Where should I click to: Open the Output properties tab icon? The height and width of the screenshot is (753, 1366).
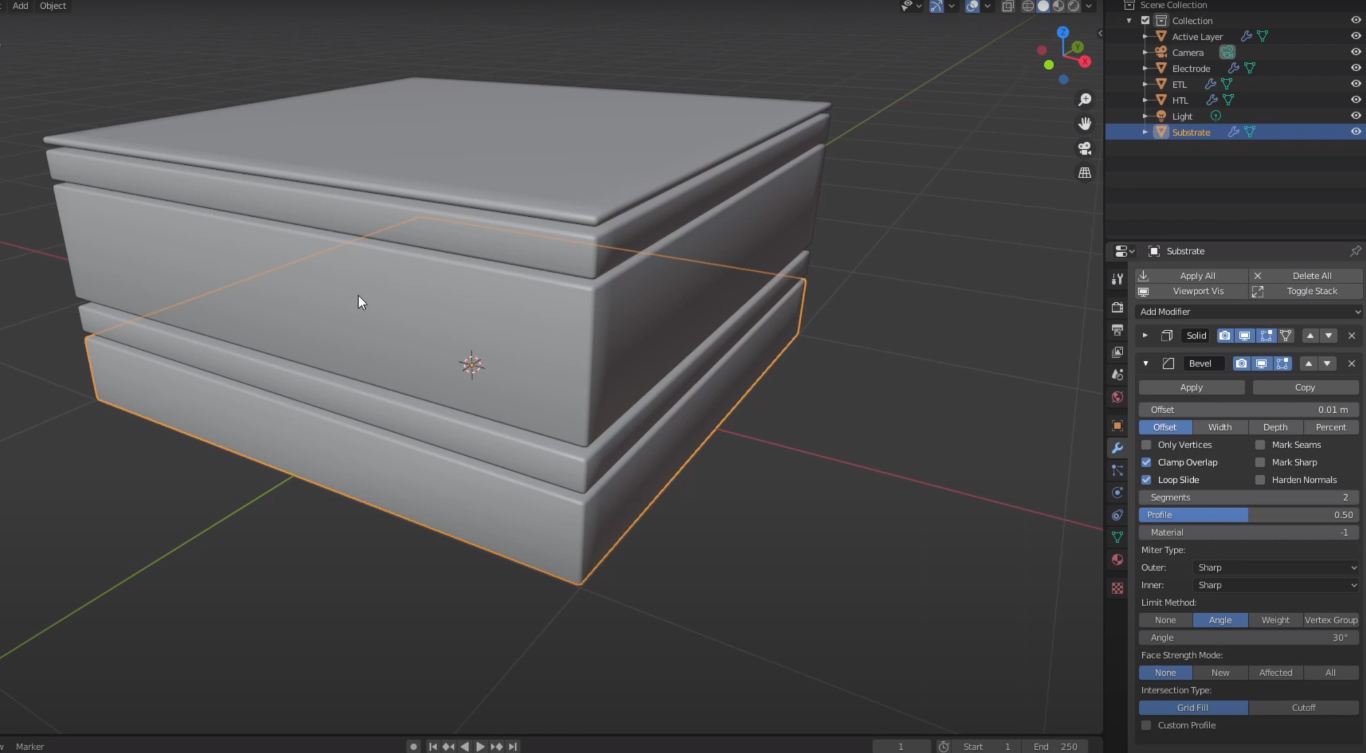(1118, 329)
